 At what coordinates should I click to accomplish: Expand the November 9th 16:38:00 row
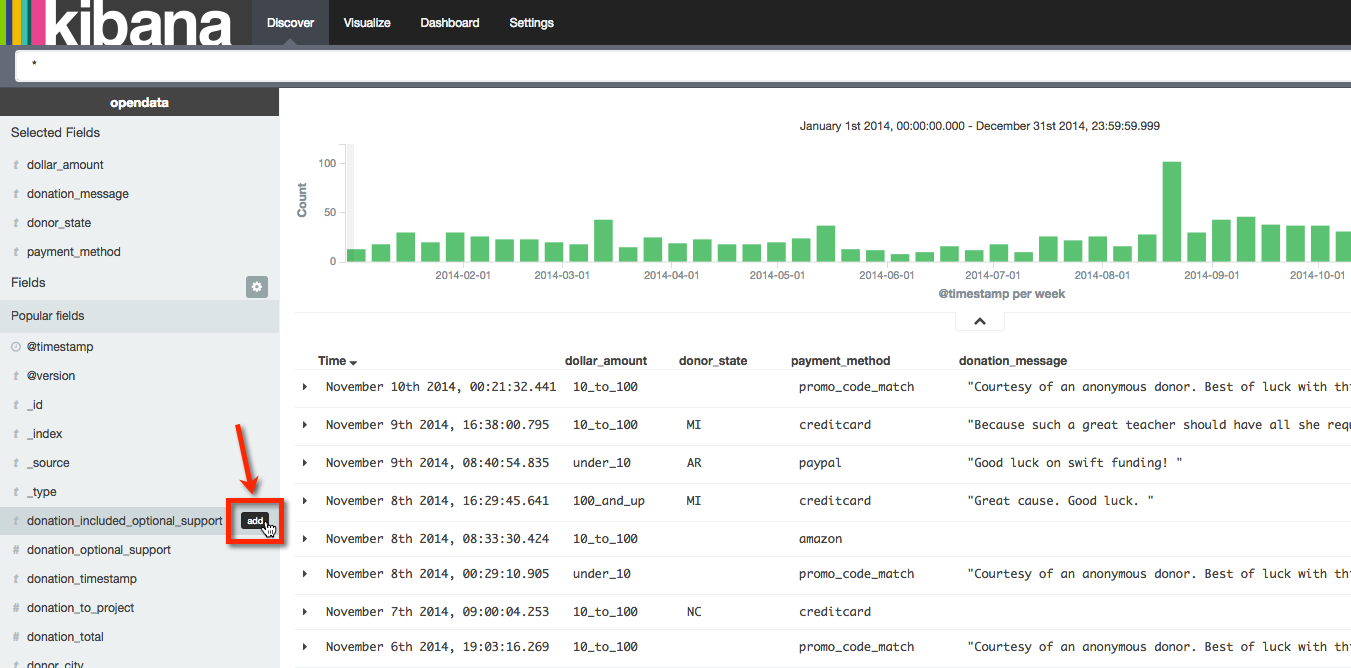(x=305, y=425)
